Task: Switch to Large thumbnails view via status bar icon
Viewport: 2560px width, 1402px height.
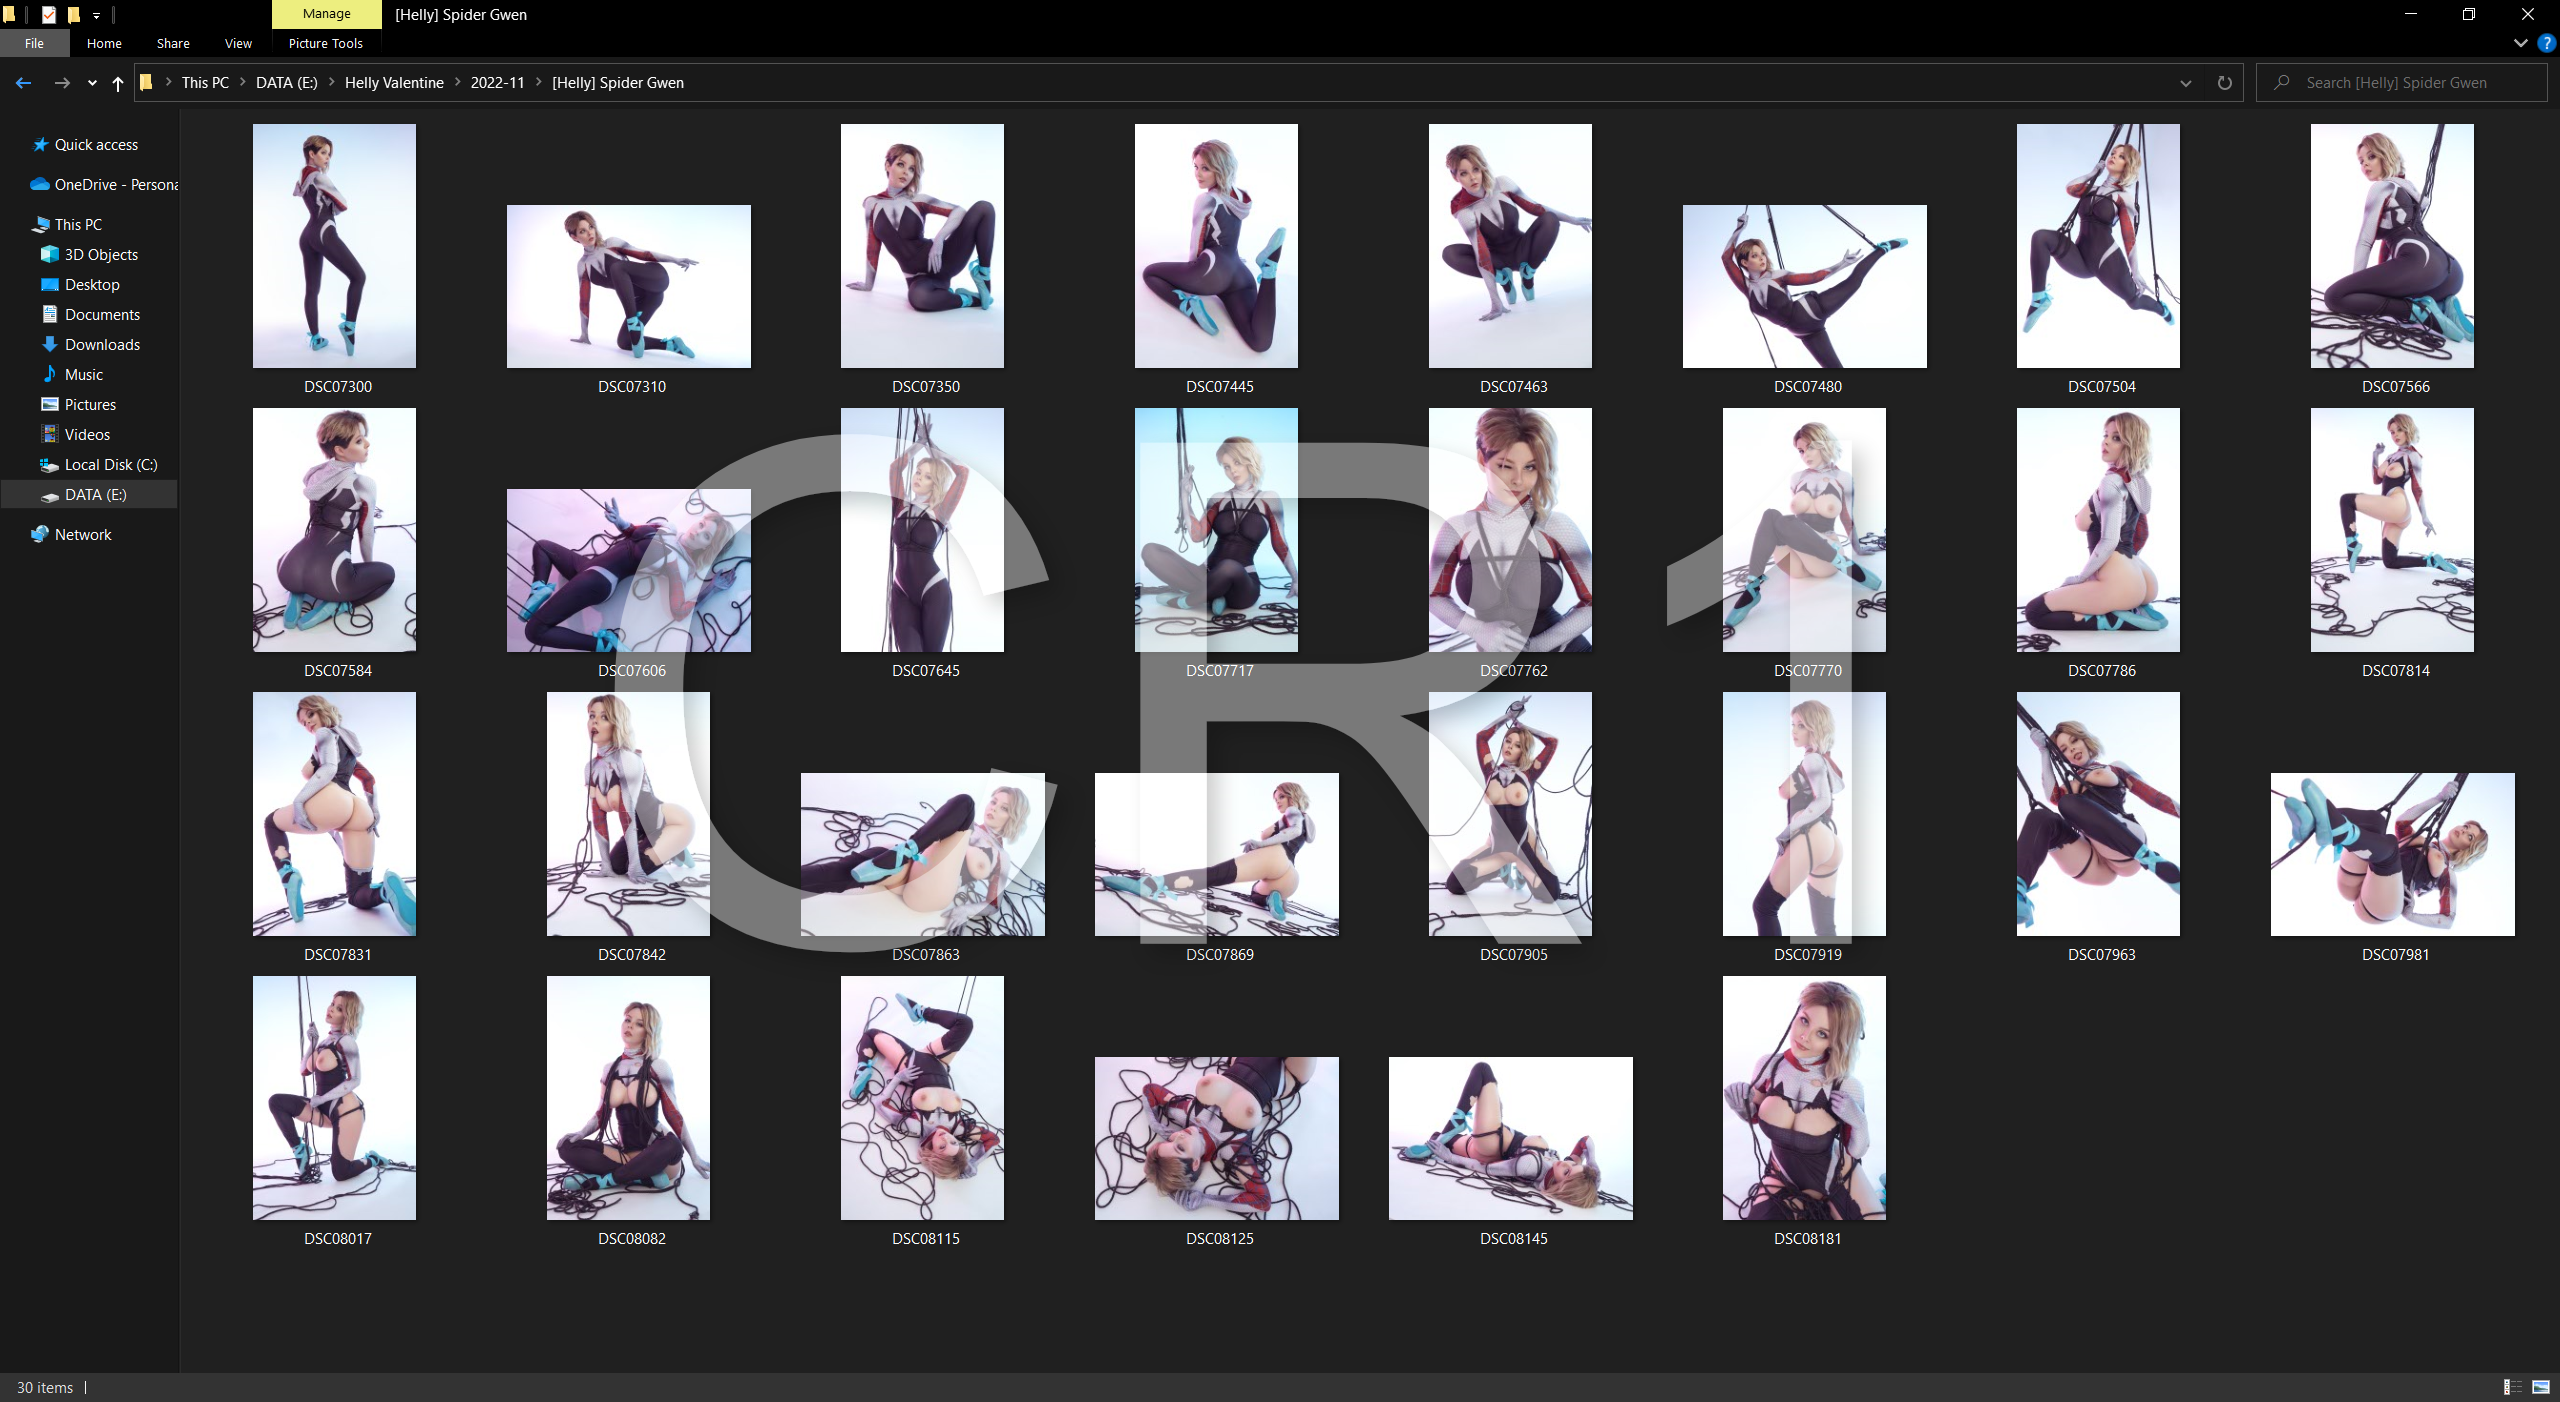Action: click(2541, 1387)
